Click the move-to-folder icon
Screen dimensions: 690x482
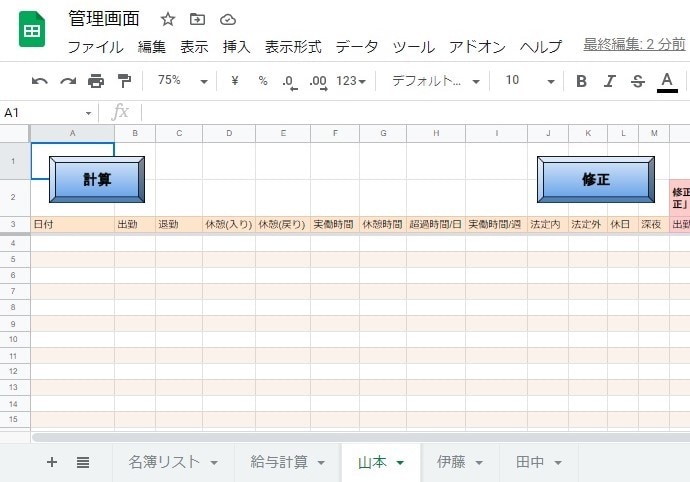(x=197, y=19)
